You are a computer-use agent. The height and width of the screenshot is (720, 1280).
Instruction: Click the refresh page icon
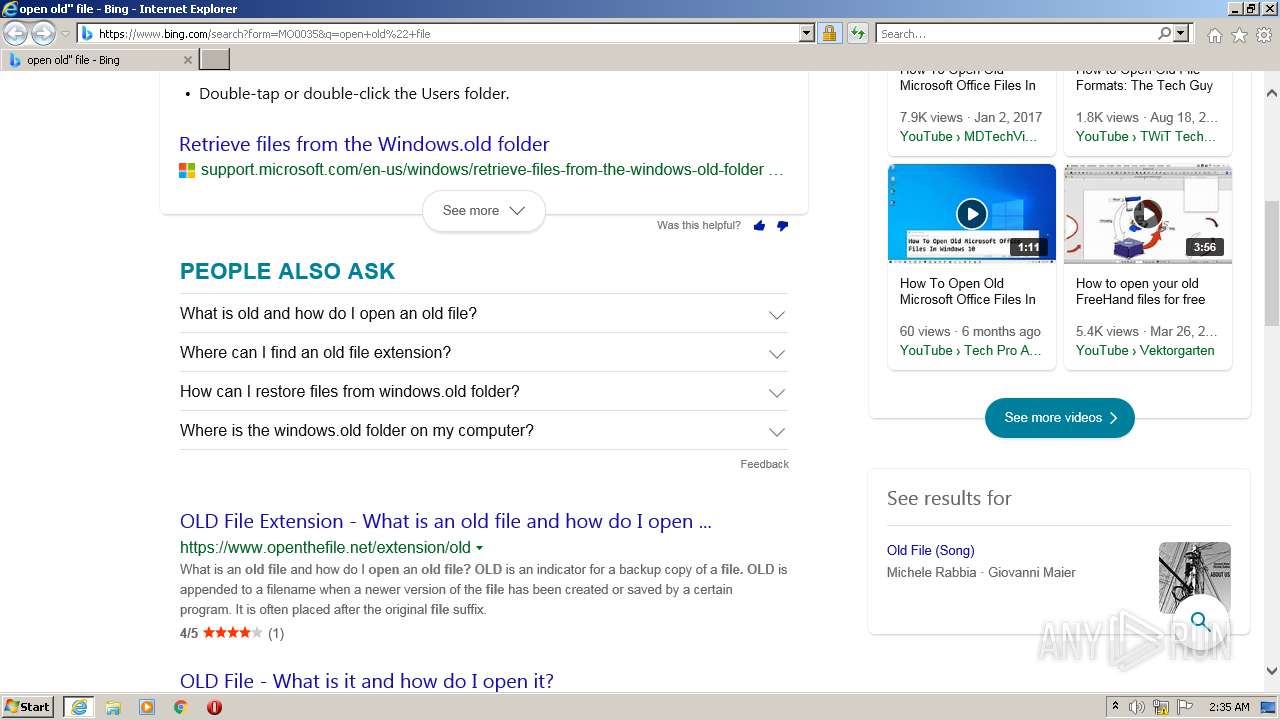tap(857, 34)
